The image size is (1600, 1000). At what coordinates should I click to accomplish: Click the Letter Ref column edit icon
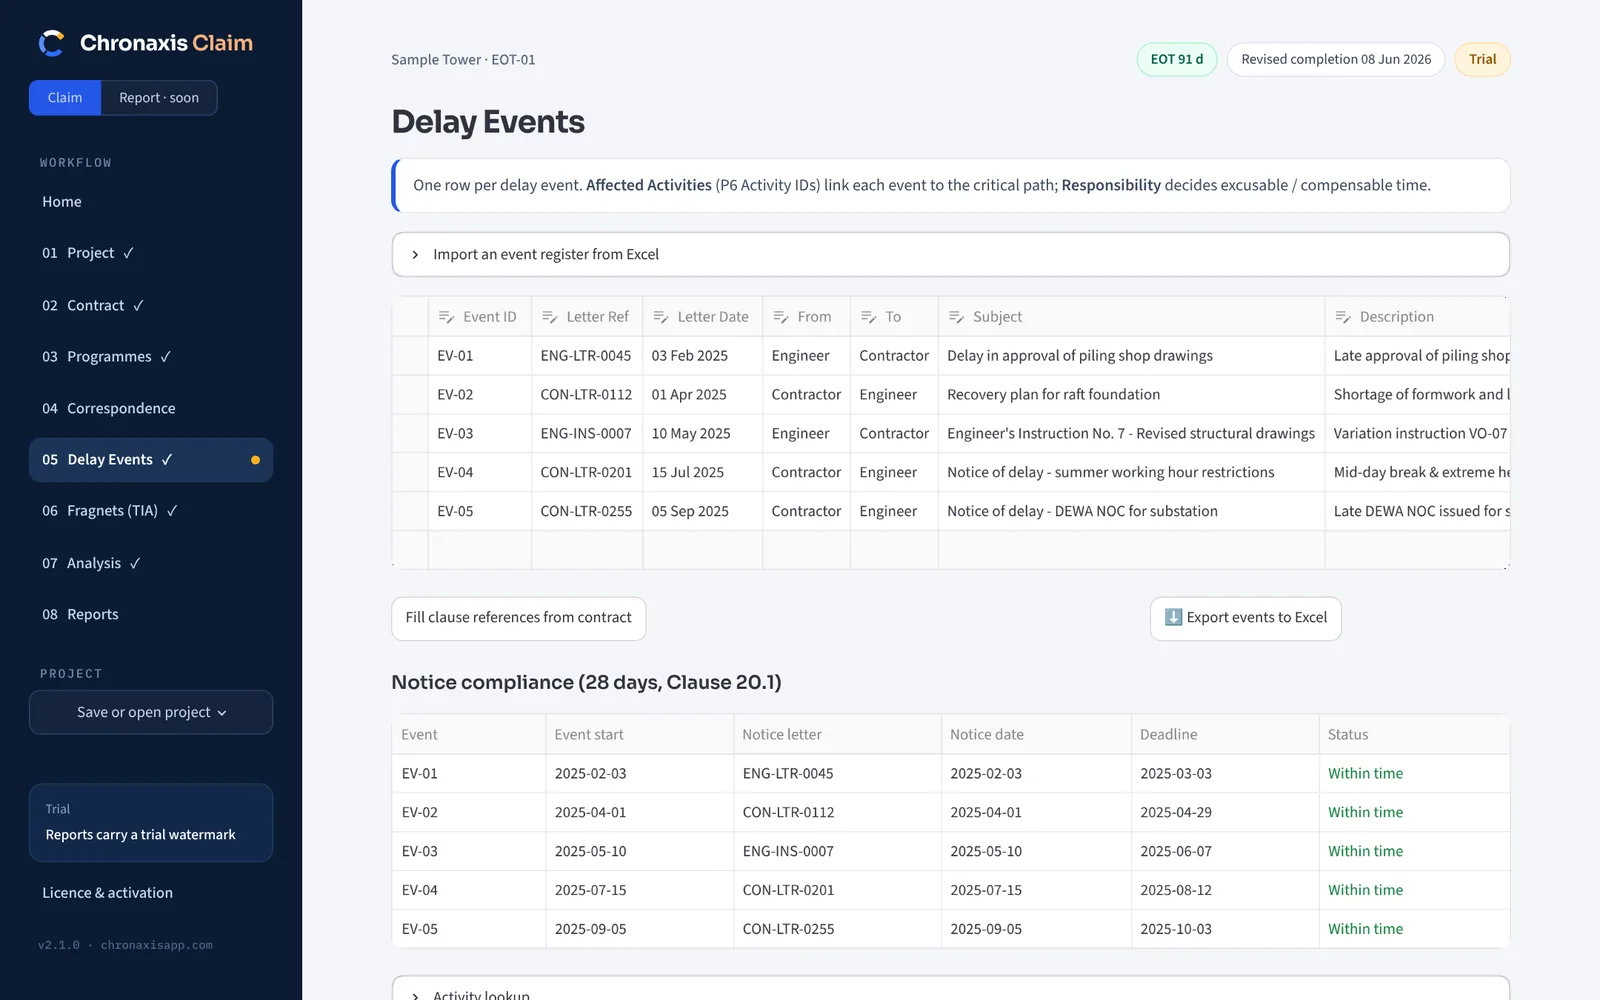[x=549, y=317]
